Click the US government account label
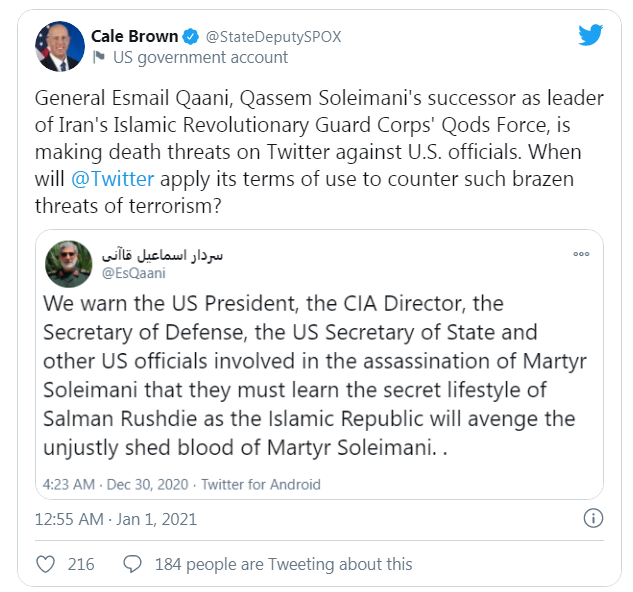This screenshot has width=633, height=592. point(200,57)
